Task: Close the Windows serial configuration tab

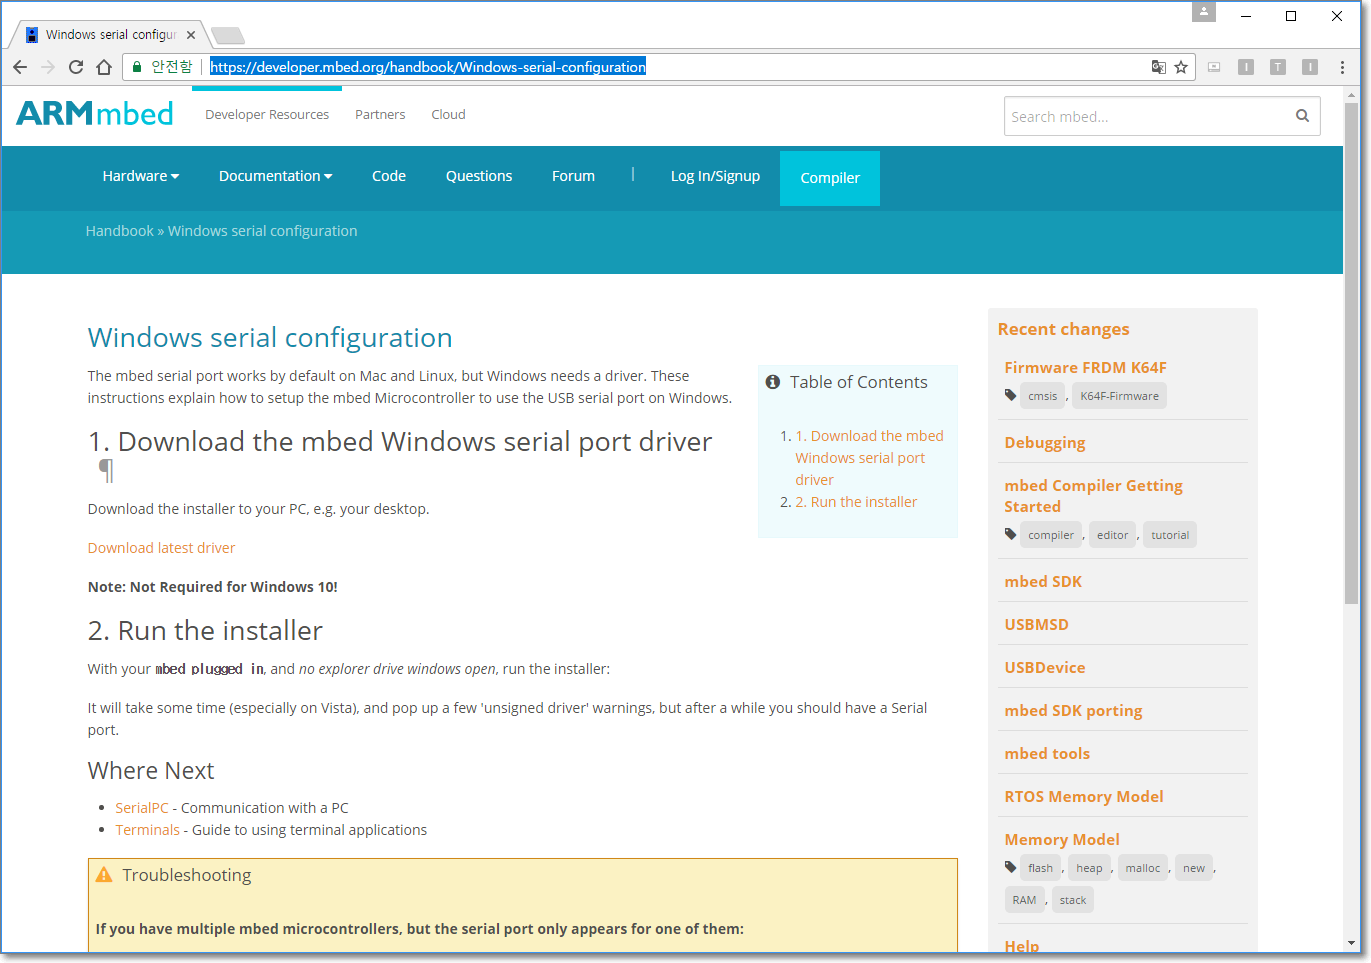Action: click(x=191, y=34)
